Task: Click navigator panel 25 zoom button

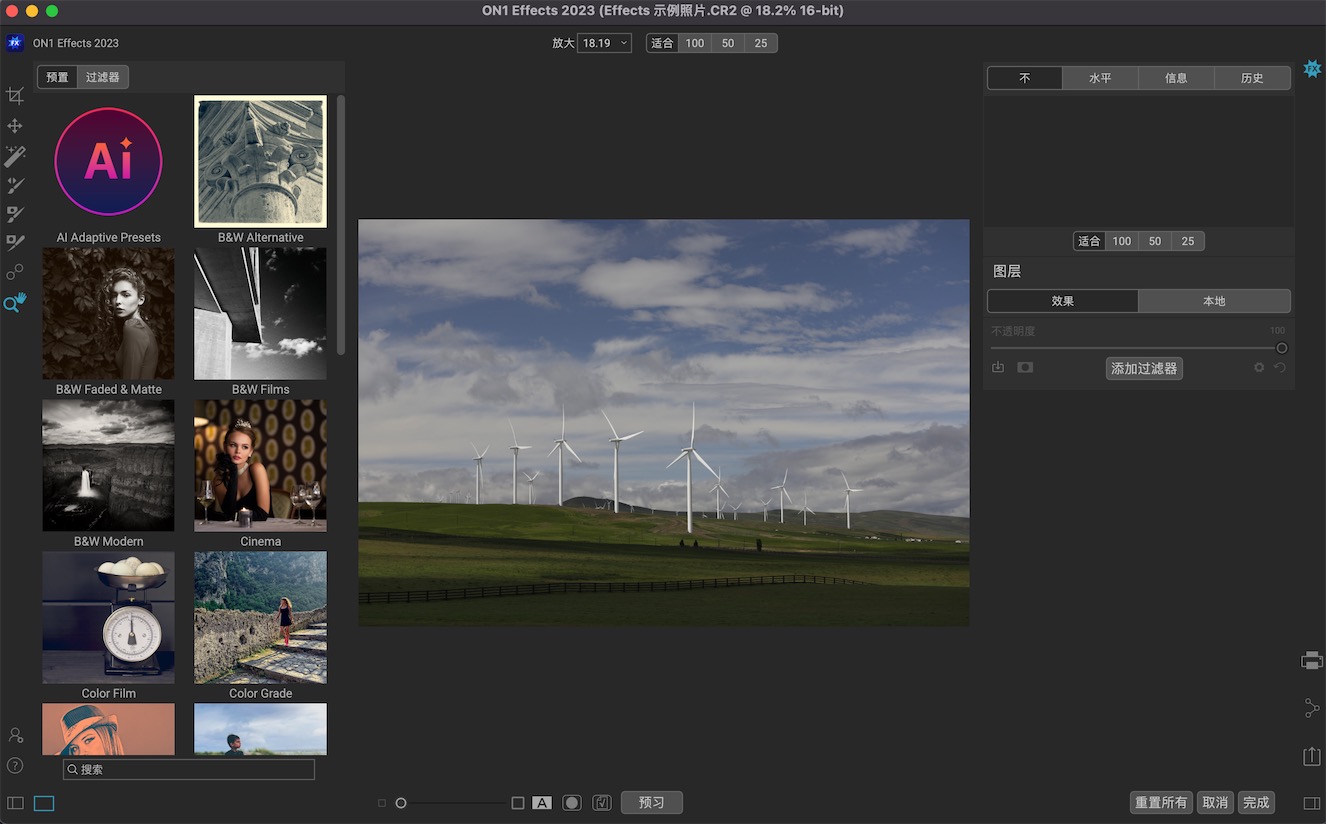Action: point(1188,241)
